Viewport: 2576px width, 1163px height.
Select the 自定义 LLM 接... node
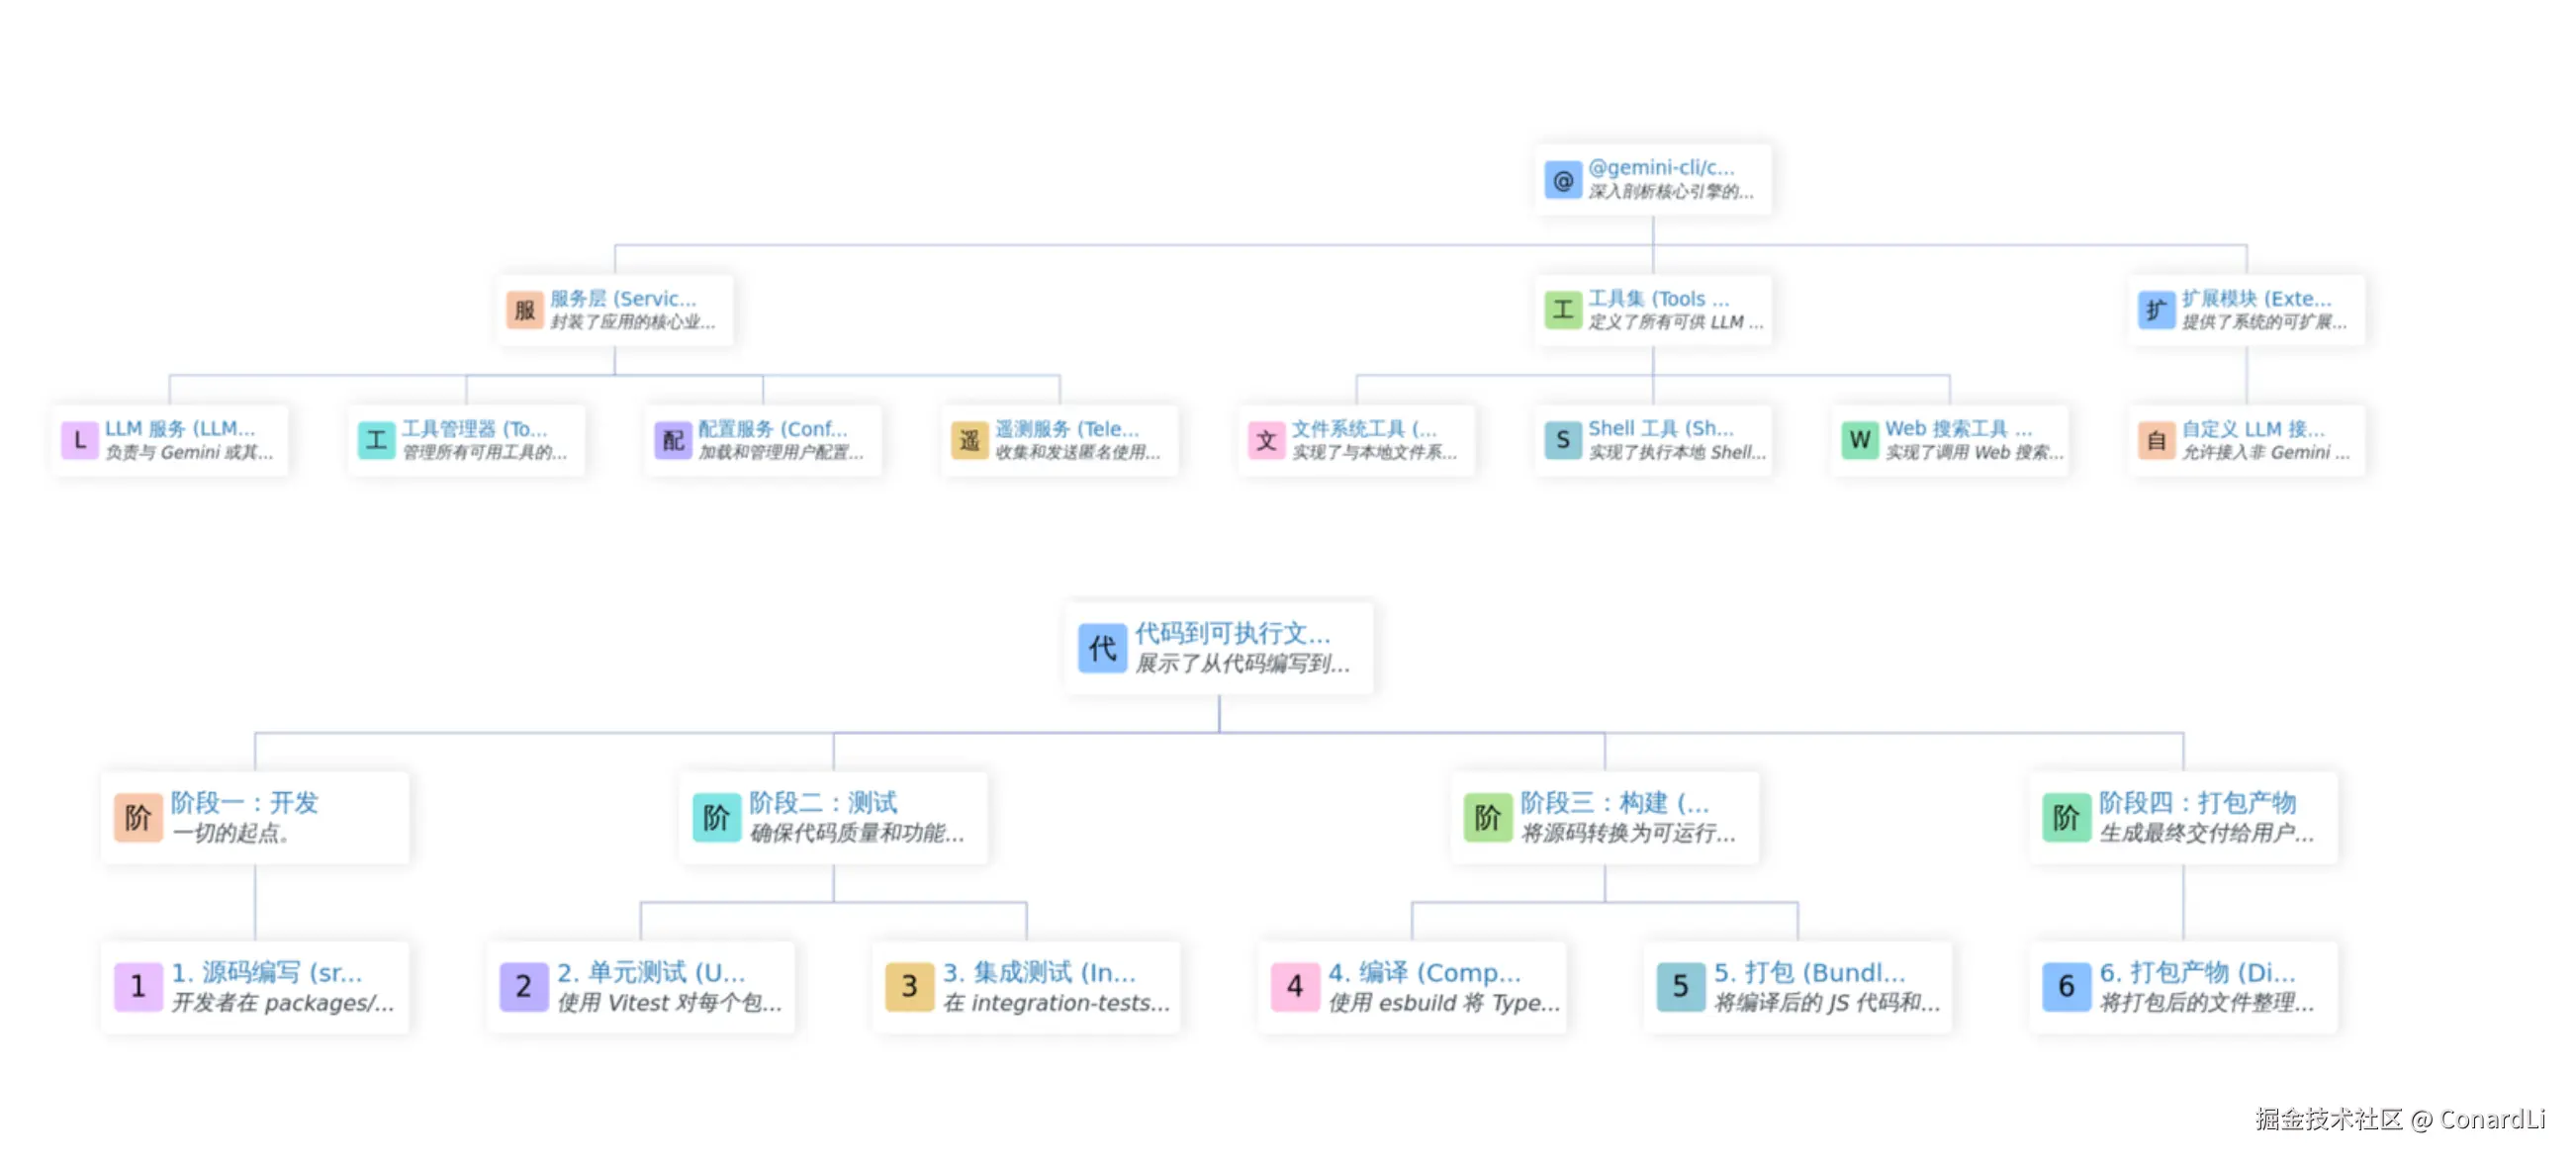click(x=2246, y=440)
